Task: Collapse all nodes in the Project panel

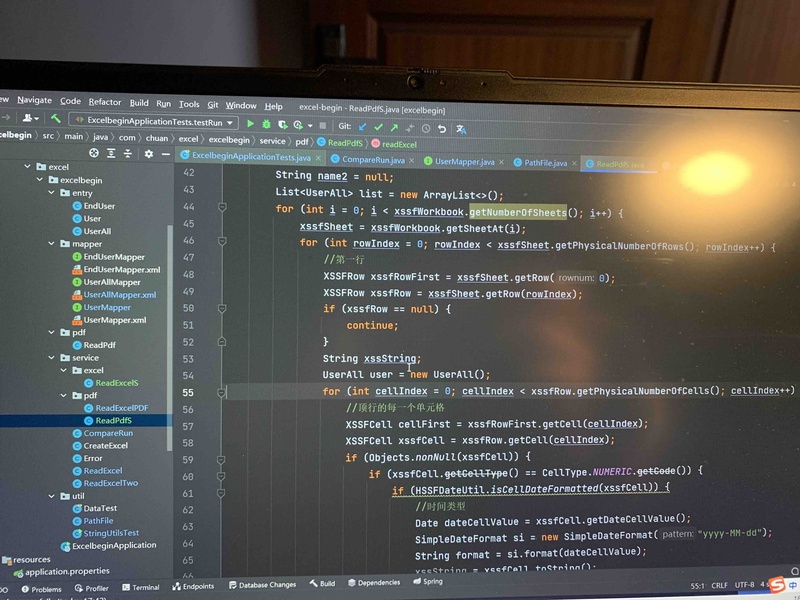Action: coord(128,154)
